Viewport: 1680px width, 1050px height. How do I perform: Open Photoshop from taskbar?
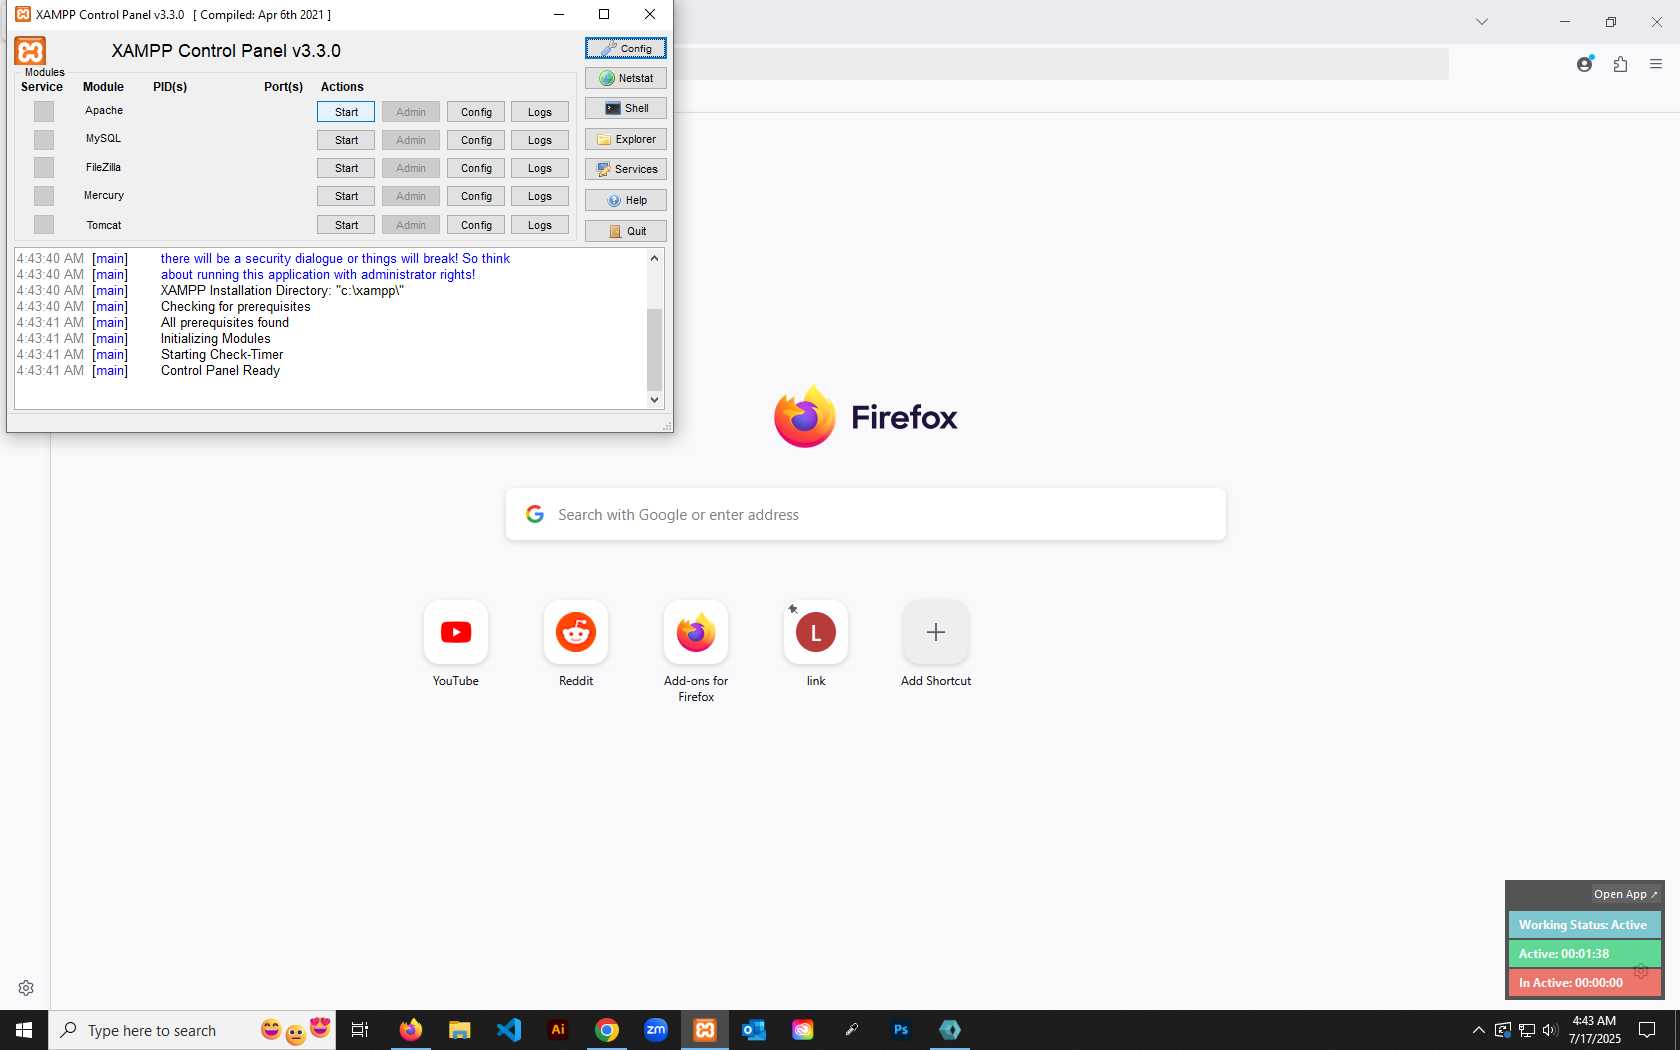901,1030
